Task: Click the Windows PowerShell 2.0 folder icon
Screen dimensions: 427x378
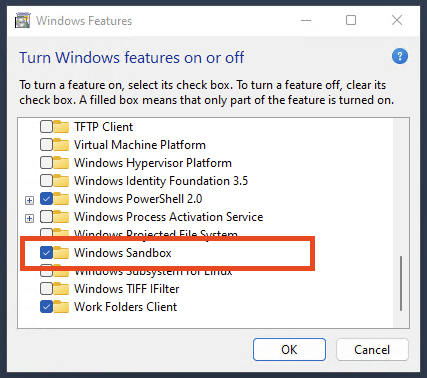Action: pos(61,199)
